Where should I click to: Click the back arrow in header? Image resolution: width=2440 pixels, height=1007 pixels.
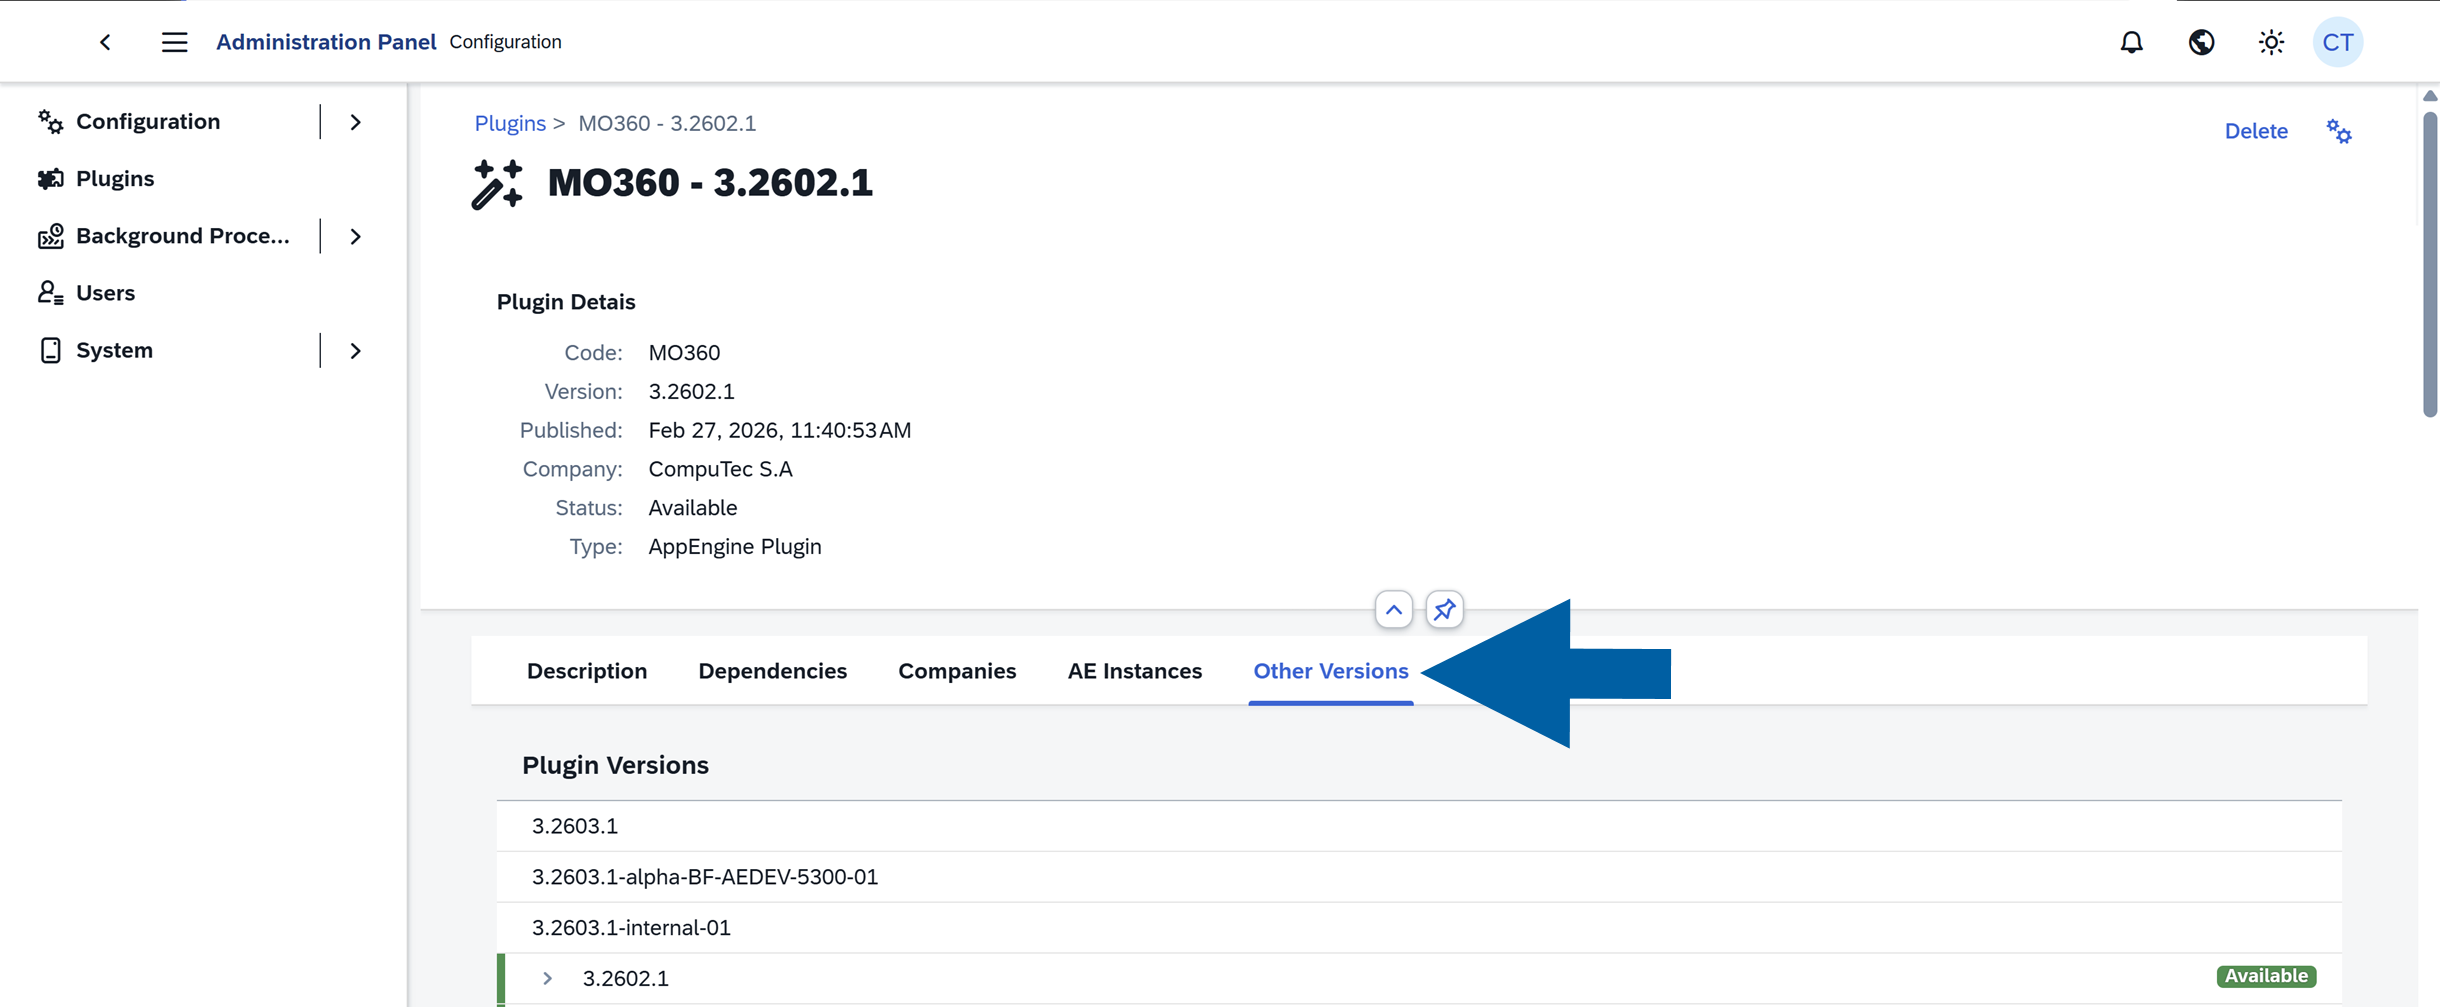click(x=105, y=42)
